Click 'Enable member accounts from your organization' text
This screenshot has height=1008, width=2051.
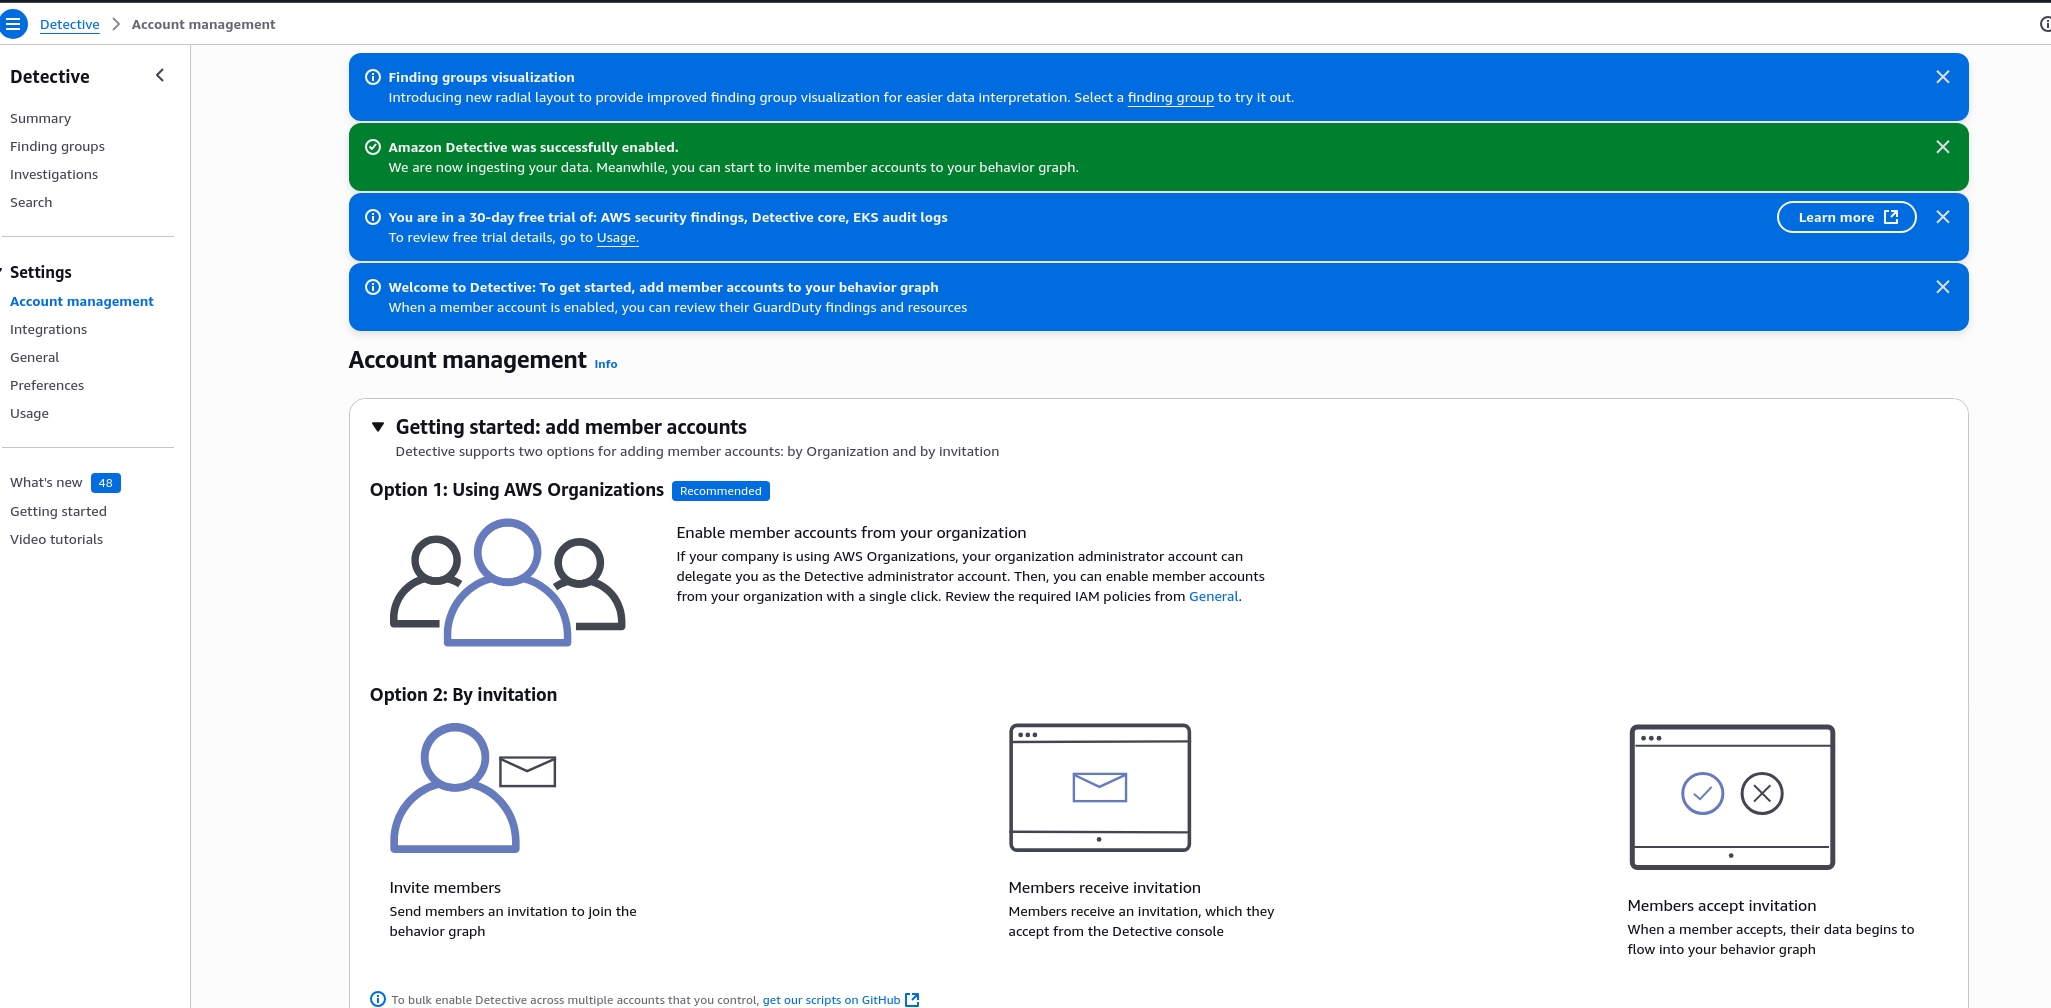(851, 533)
